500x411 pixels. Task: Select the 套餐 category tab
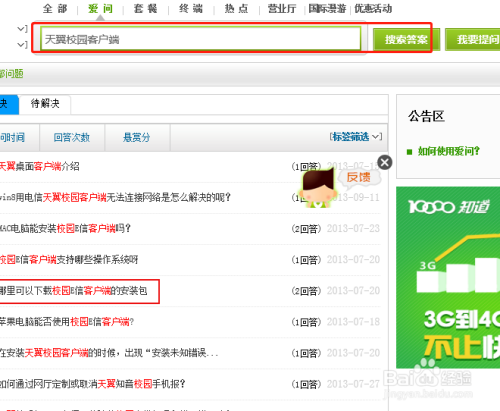145,9
